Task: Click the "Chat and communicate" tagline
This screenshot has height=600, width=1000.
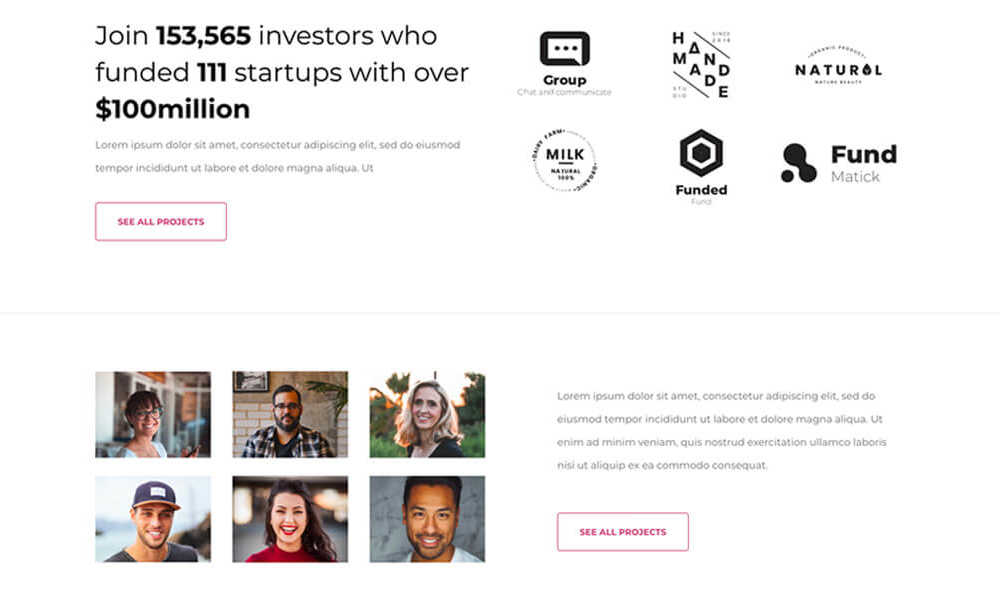Action: (x=564, y=93)
